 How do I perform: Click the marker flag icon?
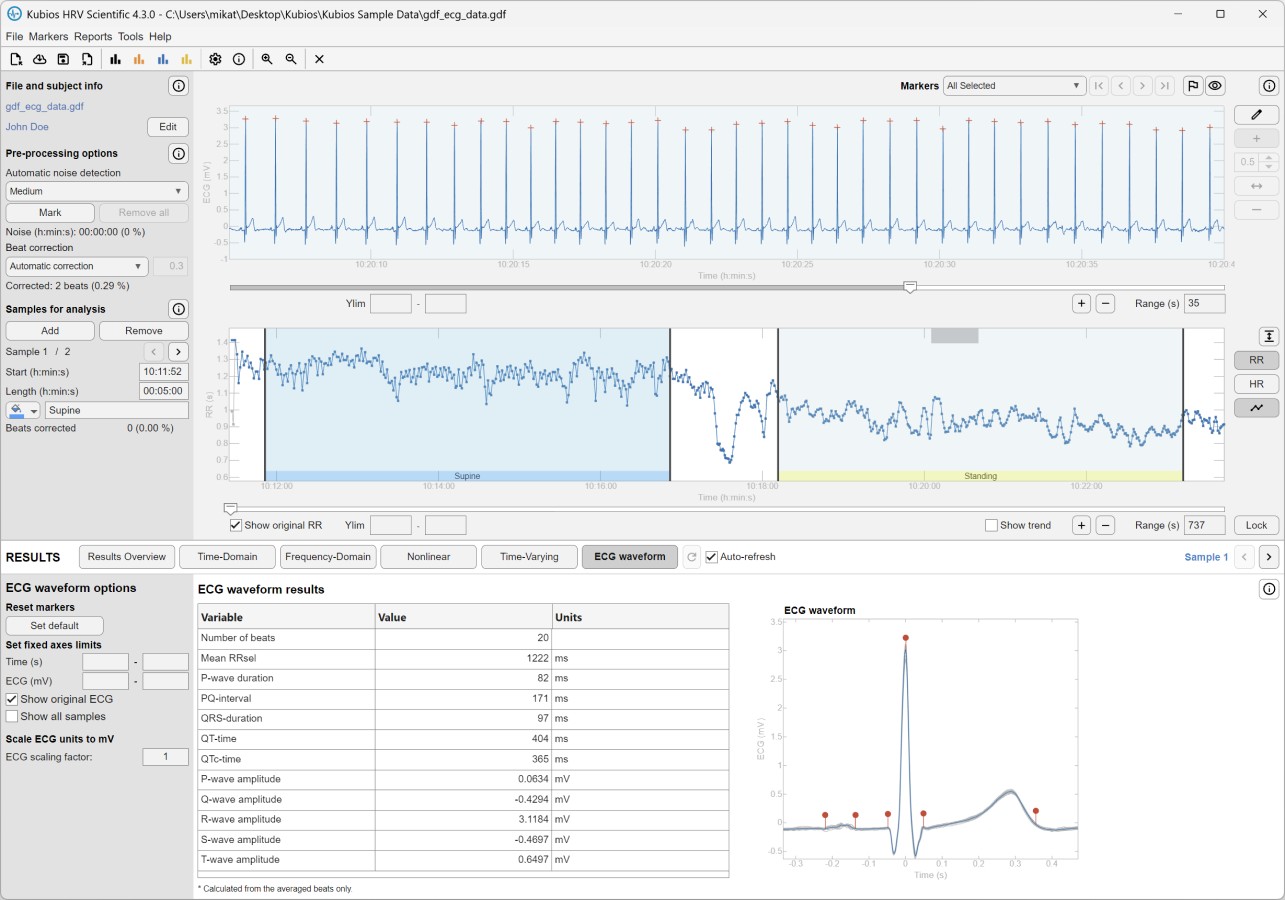(x=1192, y=86)
